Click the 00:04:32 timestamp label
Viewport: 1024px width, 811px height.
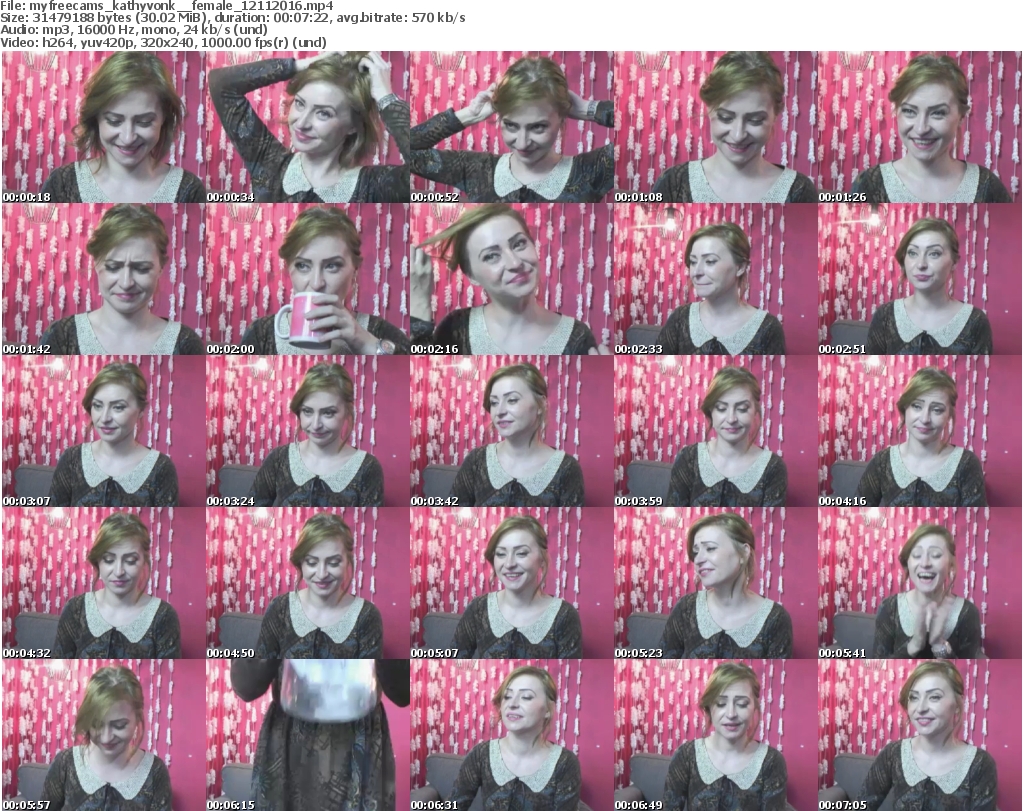pyautogui.click(x=23, y=653)
